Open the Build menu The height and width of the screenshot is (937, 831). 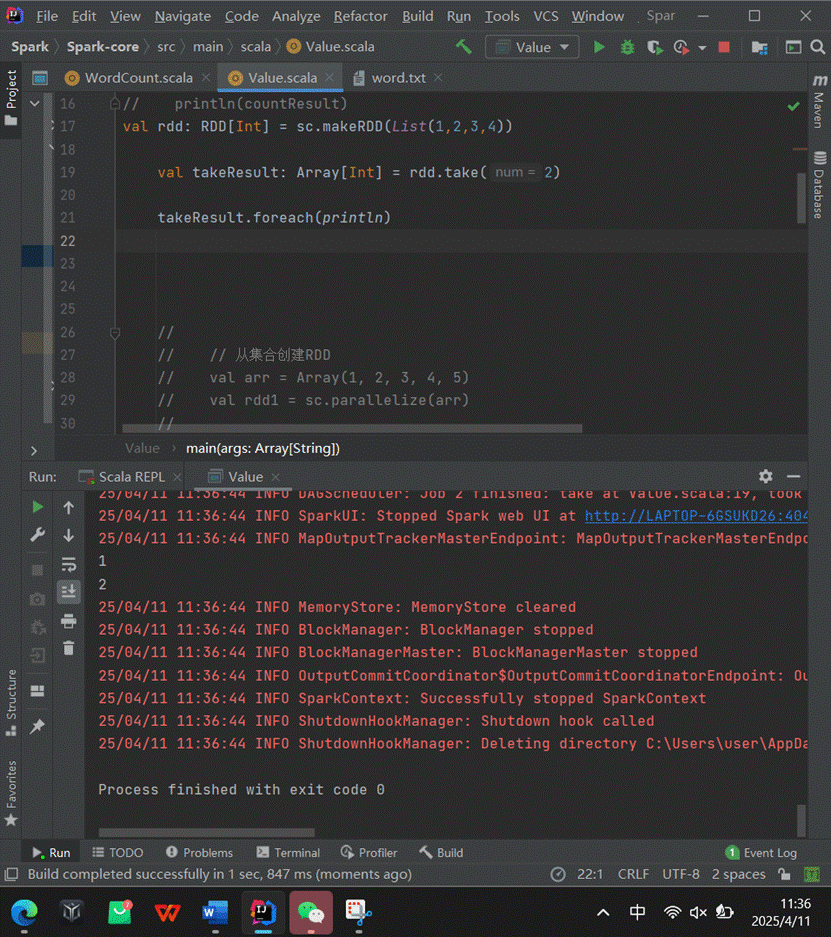coord(418,16)
